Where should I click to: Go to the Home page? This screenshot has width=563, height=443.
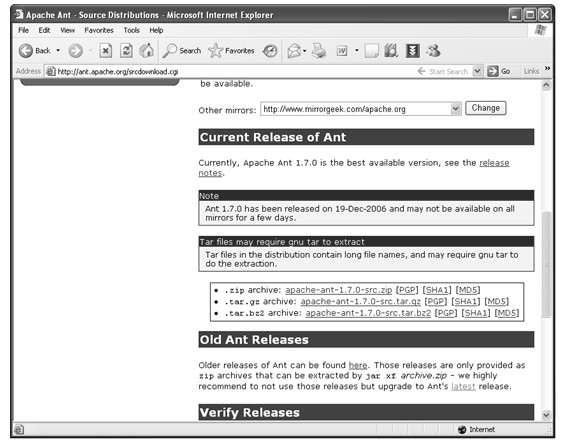[146, 51]
